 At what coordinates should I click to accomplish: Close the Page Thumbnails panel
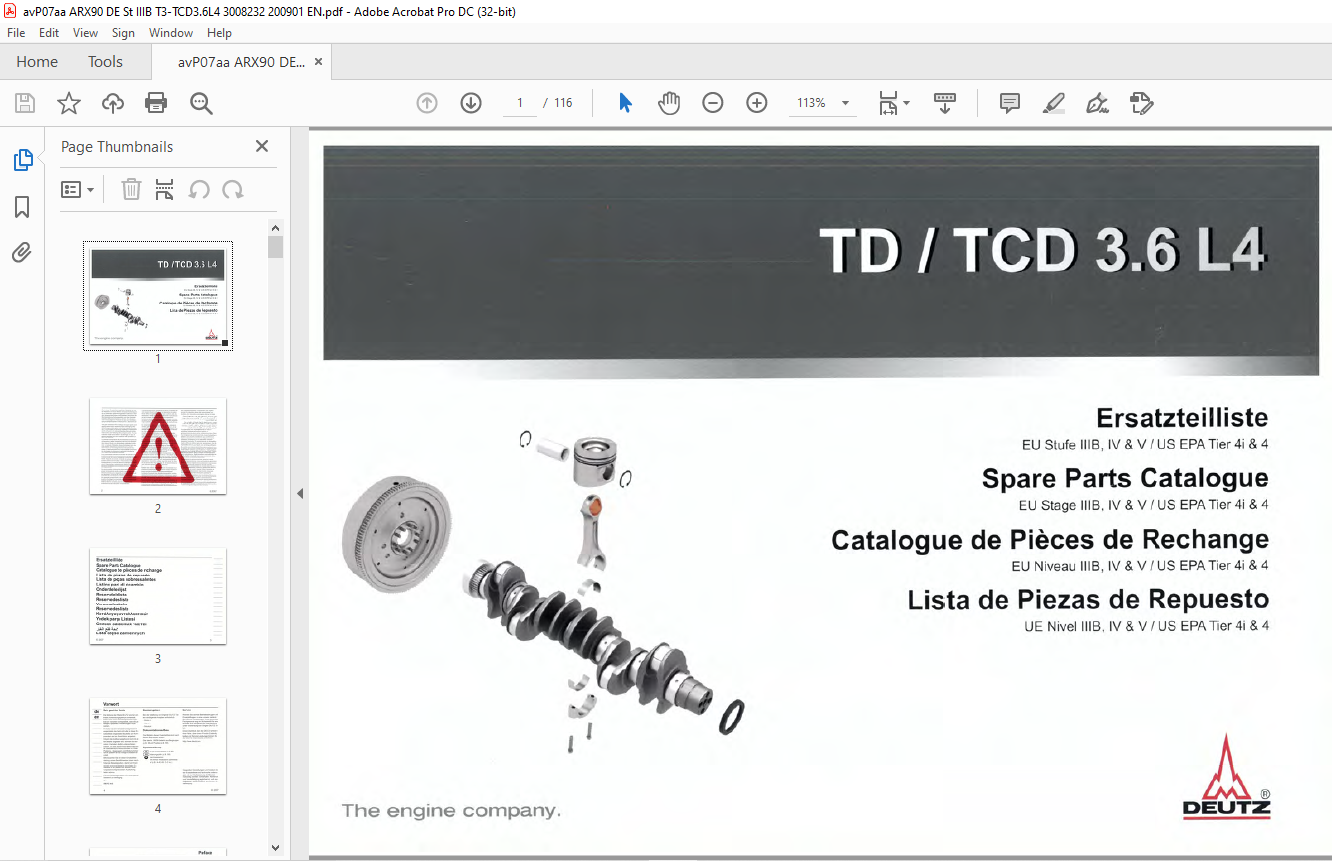[262, 146]
